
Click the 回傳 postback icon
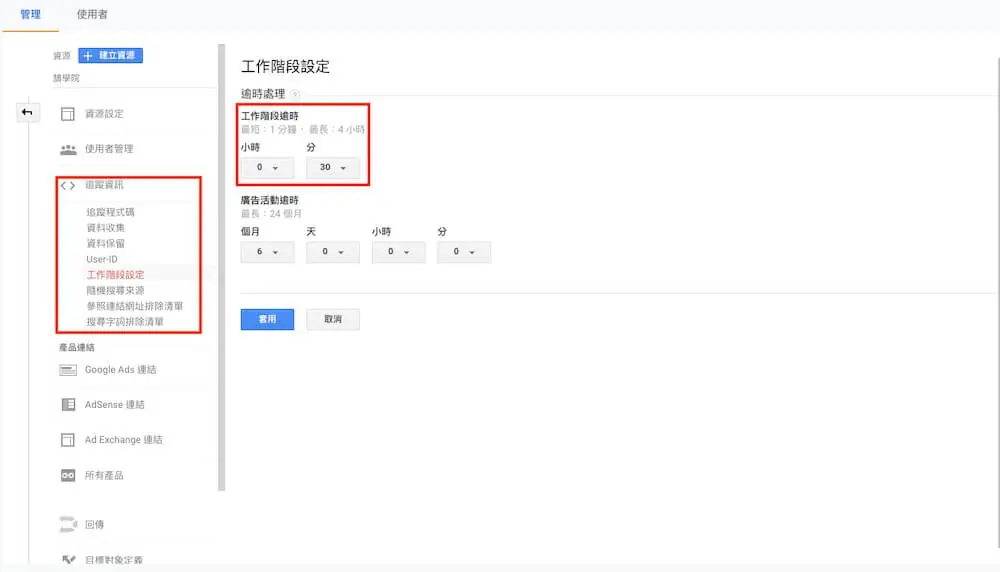coord(68,524)
